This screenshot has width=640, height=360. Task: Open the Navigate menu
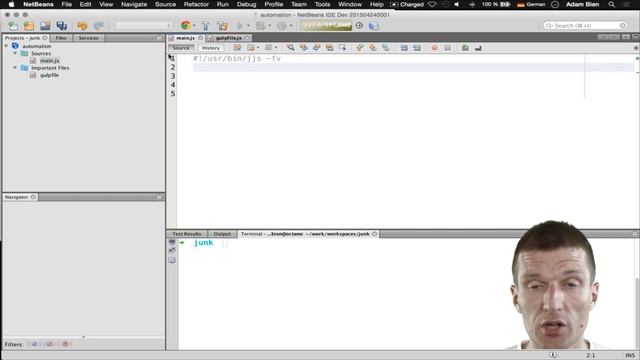(134, 4)
